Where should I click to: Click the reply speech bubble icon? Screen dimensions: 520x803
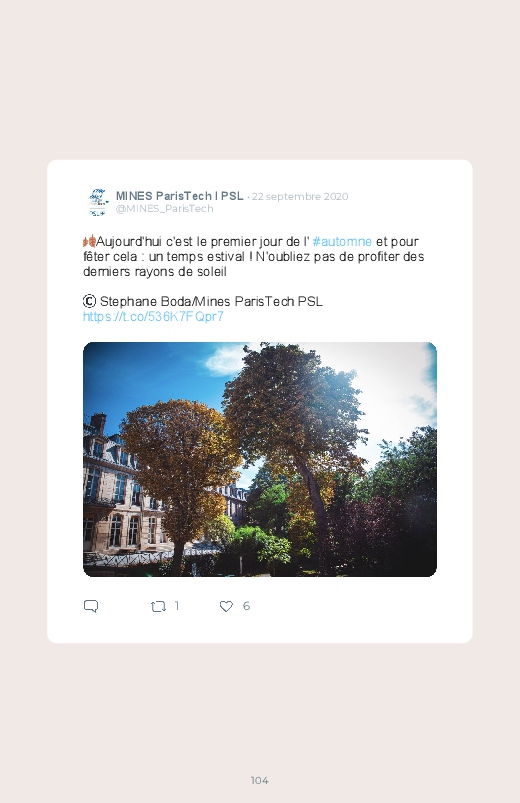[91, 606]
